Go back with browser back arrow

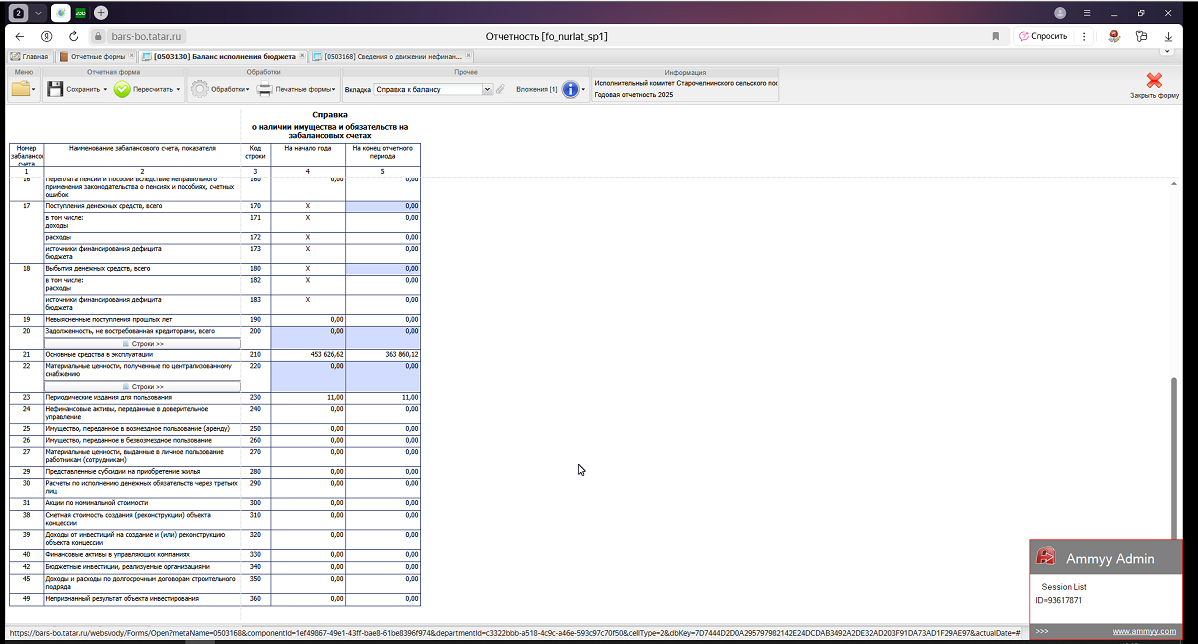pyautogui.click(x=20, y=36)
